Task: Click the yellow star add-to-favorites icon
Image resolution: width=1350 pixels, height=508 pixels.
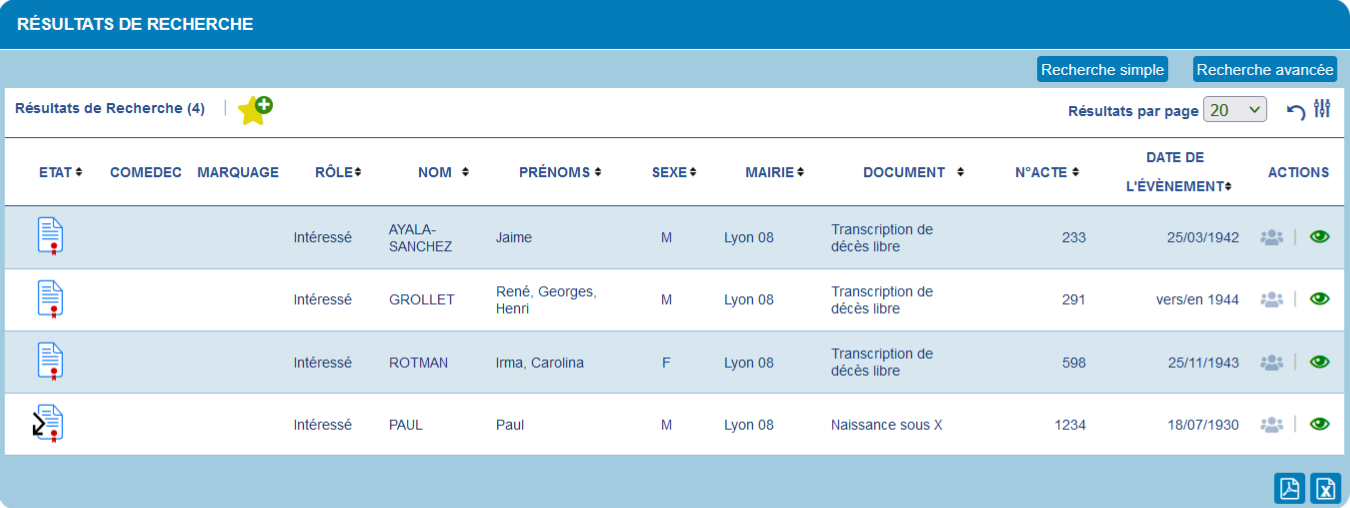Action: [x=255, y=110]
